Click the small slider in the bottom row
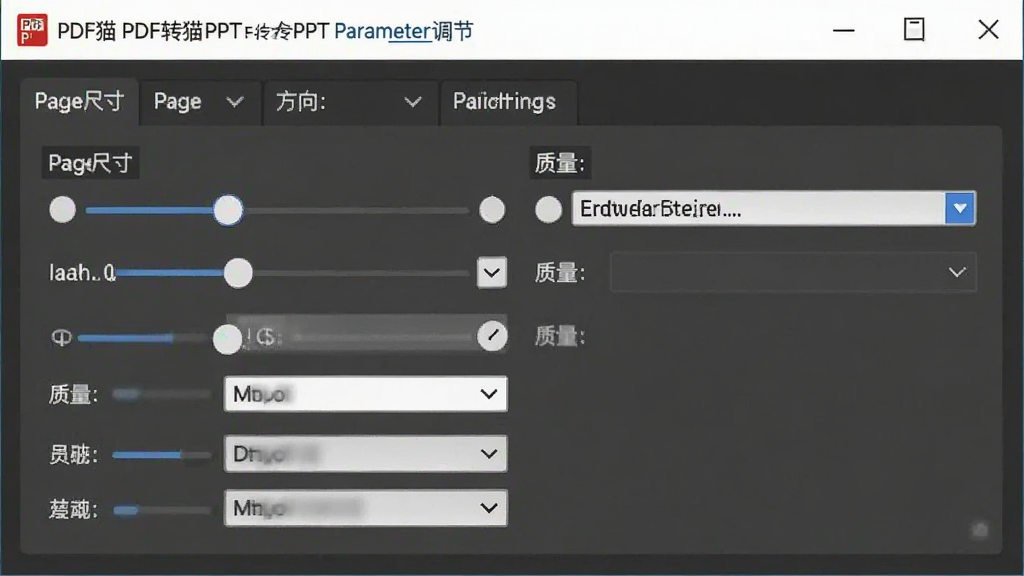 [x=161, y=510]
